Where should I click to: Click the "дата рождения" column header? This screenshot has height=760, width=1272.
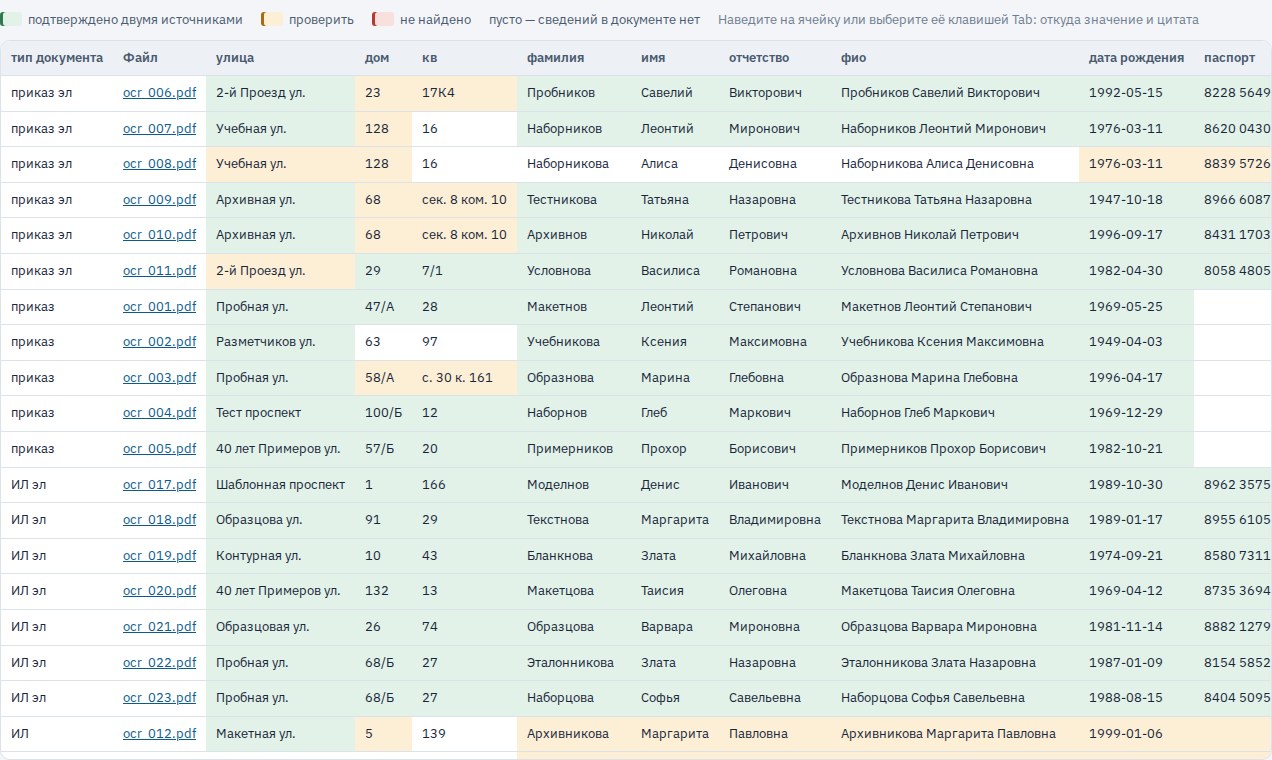(1136, 58)
